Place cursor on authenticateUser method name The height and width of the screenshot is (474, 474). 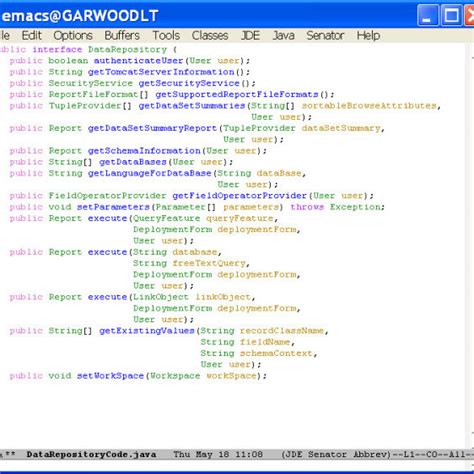(138, 61)
